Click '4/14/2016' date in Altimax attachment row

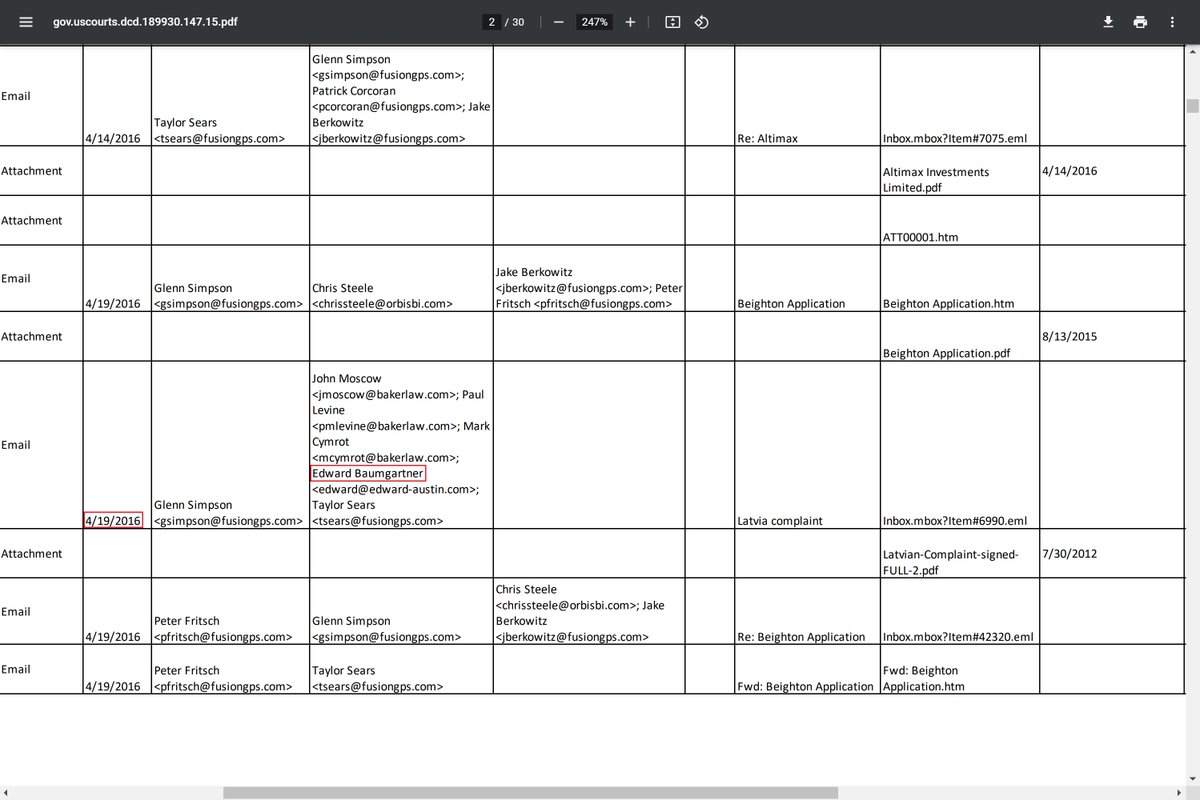tap(1069, 171)
